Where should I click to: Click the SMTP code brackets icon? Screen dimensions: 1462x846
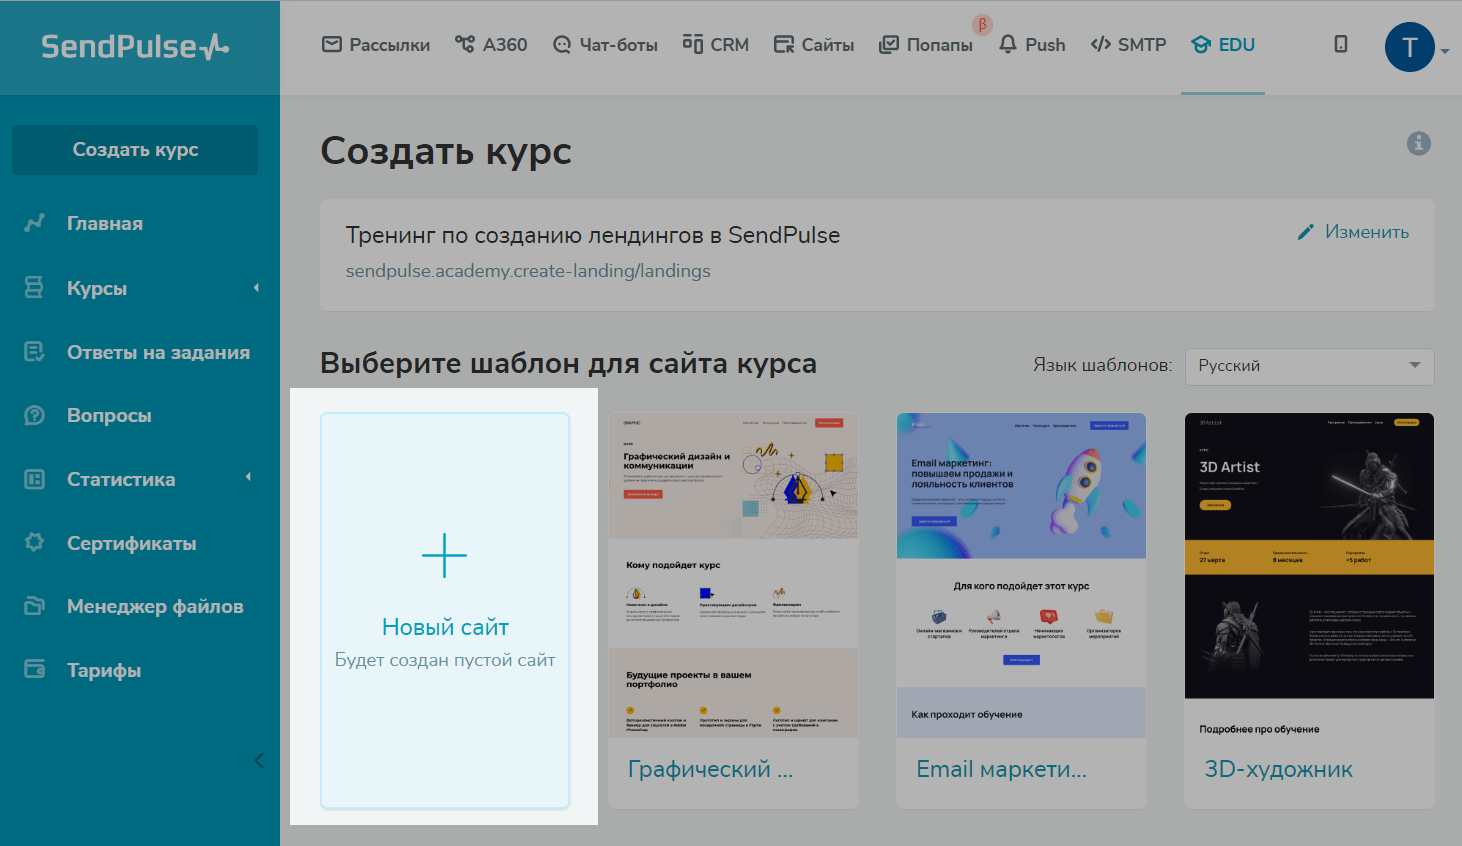pos(1101,44)
